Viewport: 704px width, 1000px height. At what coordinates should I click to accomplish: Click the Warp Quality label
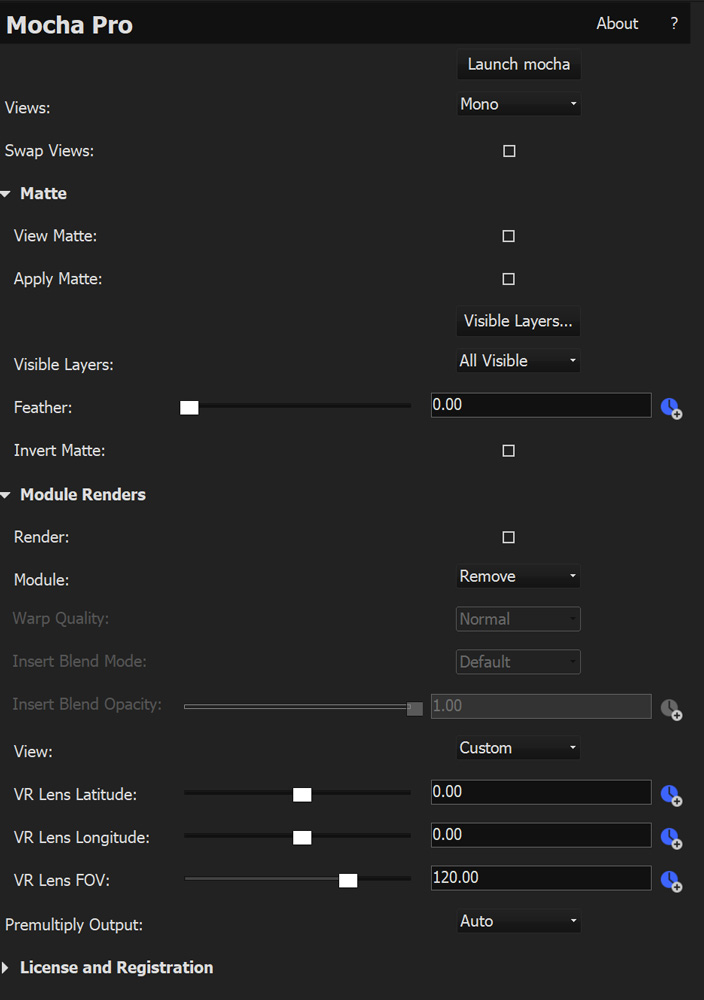coord(61,619)
